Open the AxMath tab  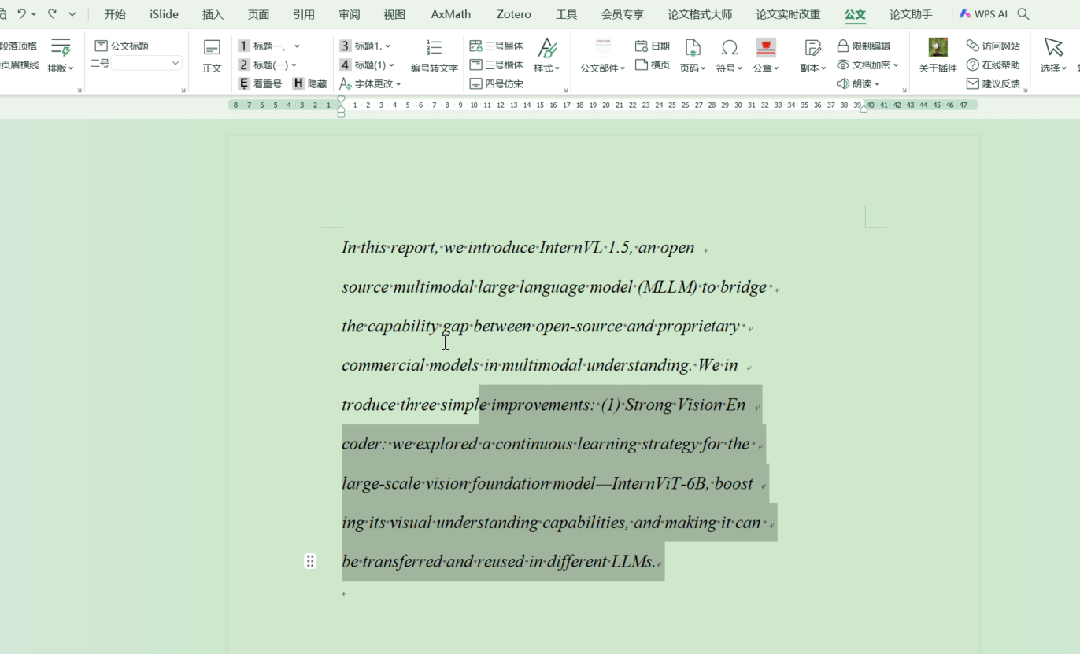451,14
